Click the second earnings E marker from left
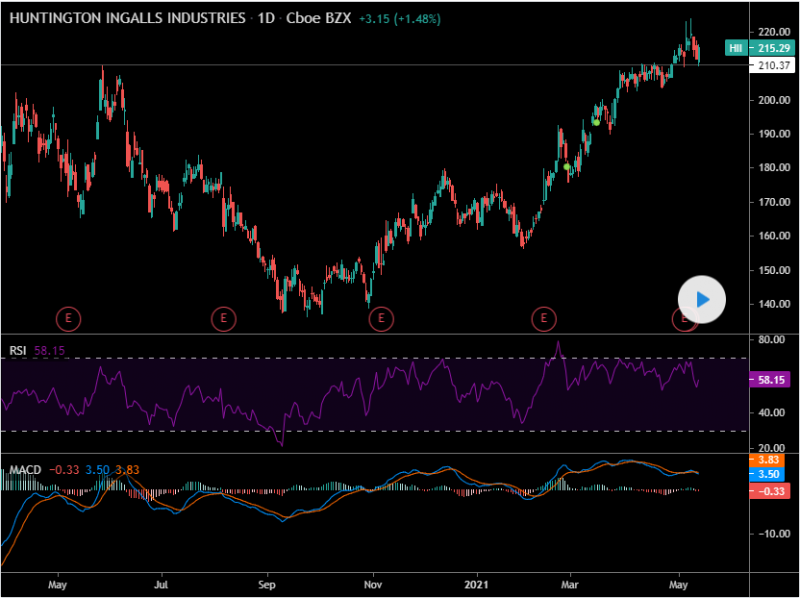The width and height of the screenshot is (800, 598). (224, 319)
